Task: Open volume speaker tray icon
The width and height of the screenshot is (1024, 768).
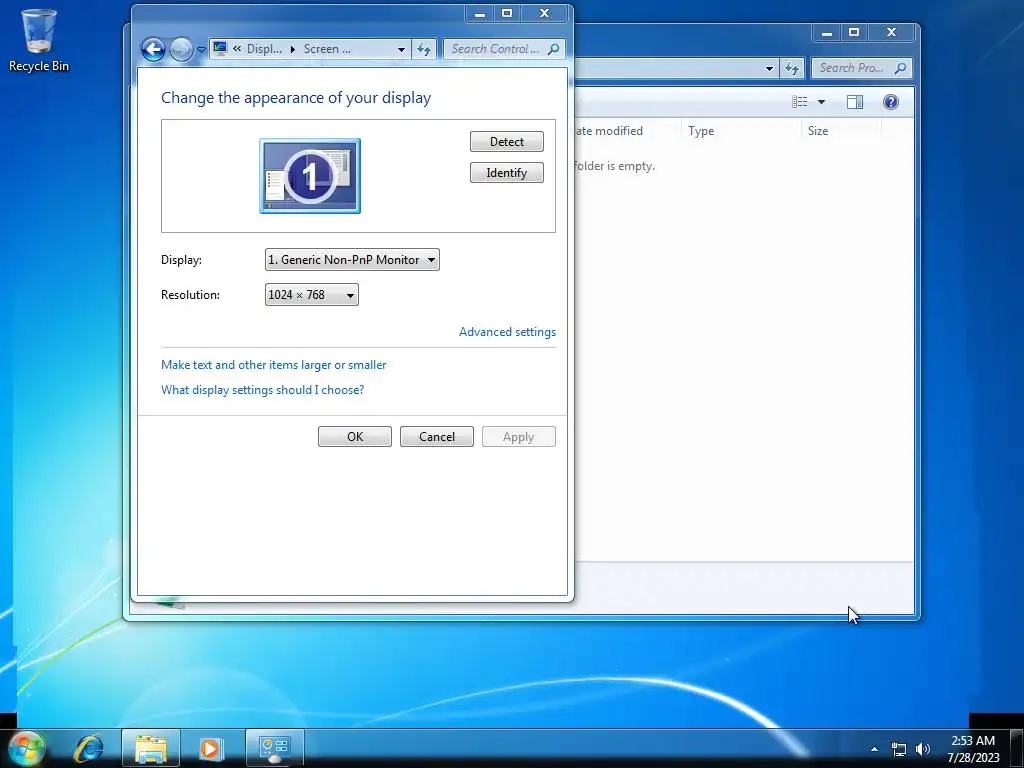Action: (x=922, y=749)
